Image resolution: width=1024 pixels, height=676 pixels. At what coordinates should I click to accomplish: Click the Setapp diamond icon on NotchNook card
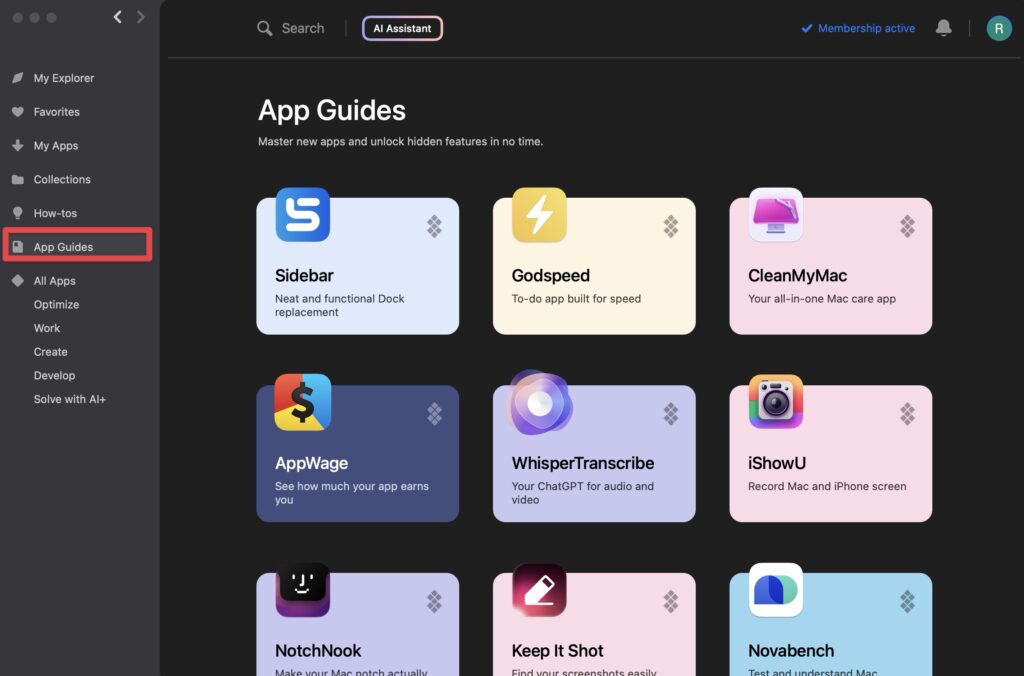[434, 602]
